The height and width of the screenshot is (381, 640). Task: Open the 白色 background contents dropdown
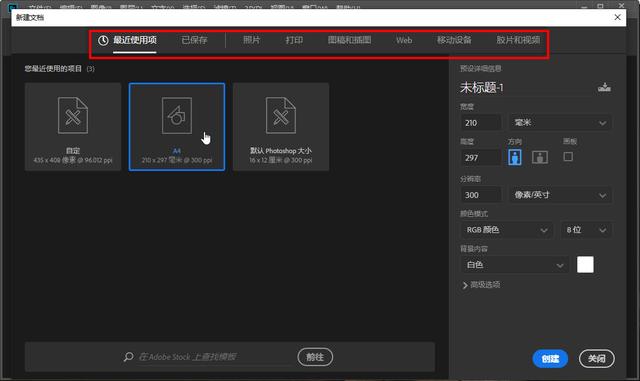coord(514,265)
